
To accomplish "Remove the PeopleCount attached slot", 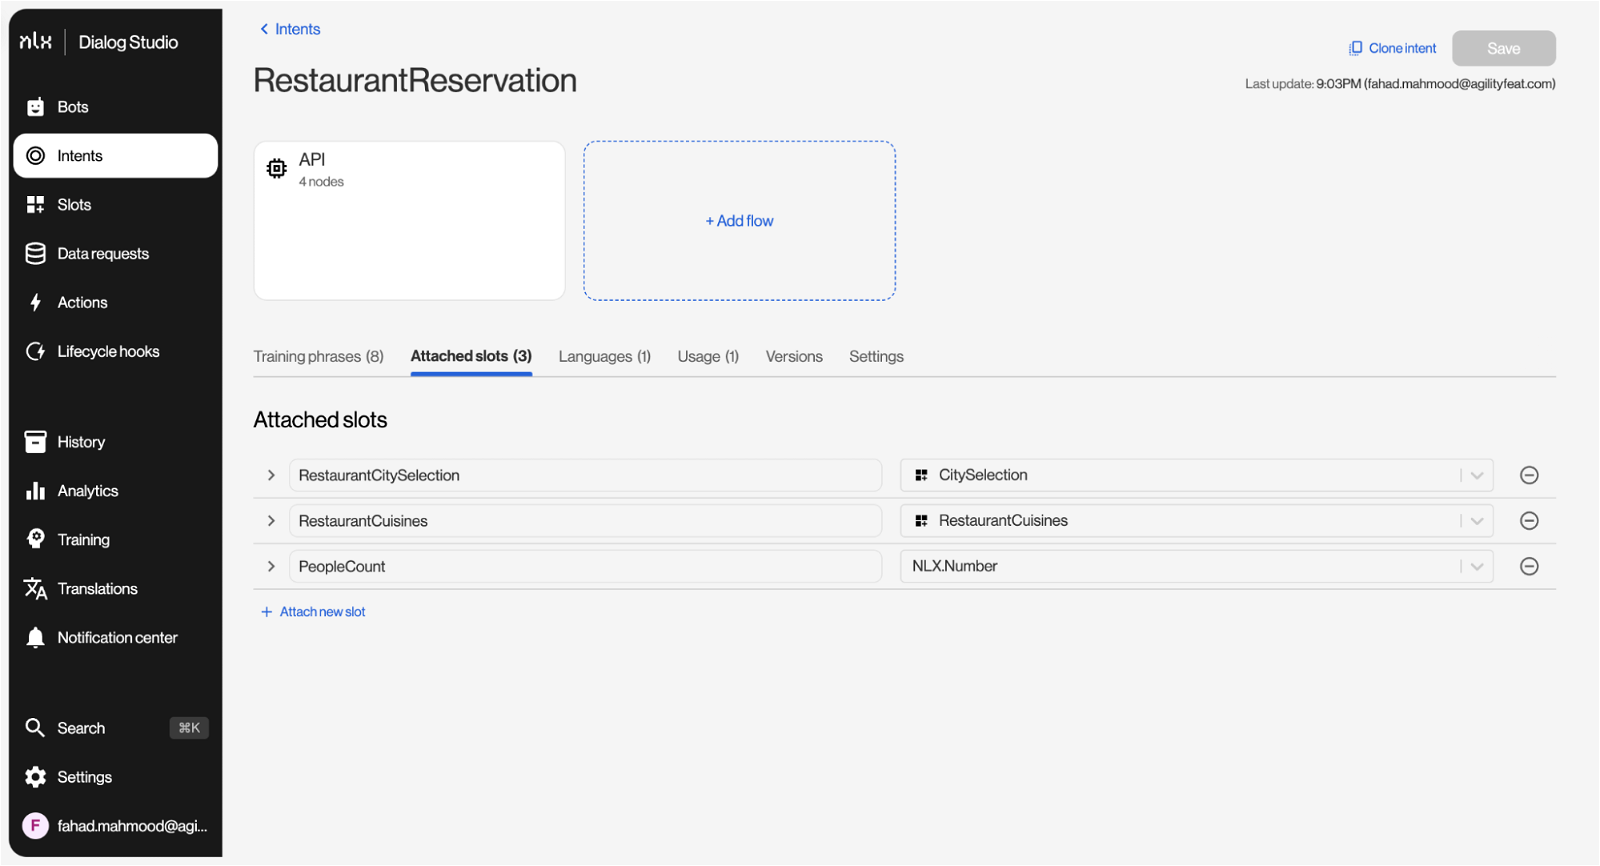I will 1528,567.
